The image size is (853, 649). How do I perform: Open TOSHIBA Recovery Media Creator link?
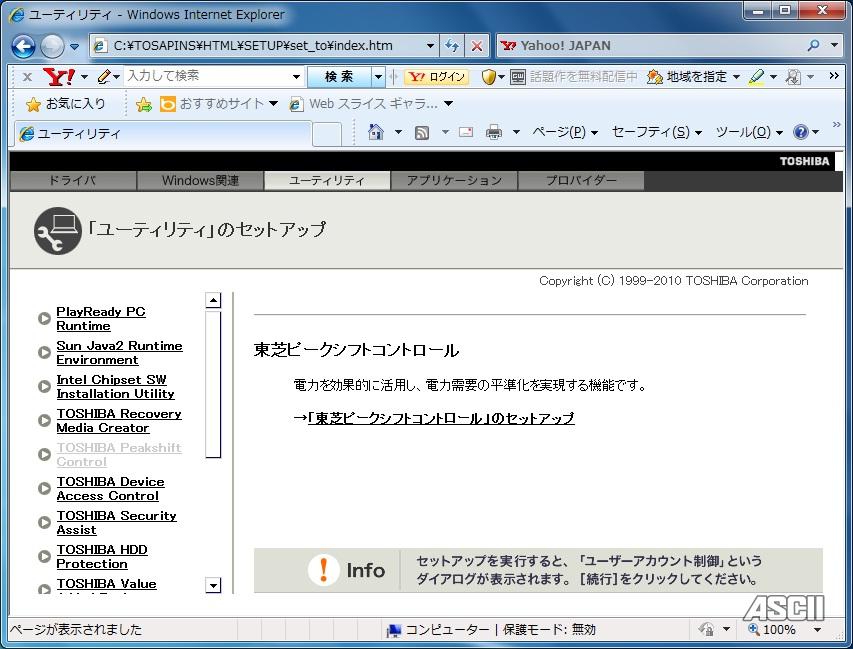pyautogui.click(x=119, y=421)
